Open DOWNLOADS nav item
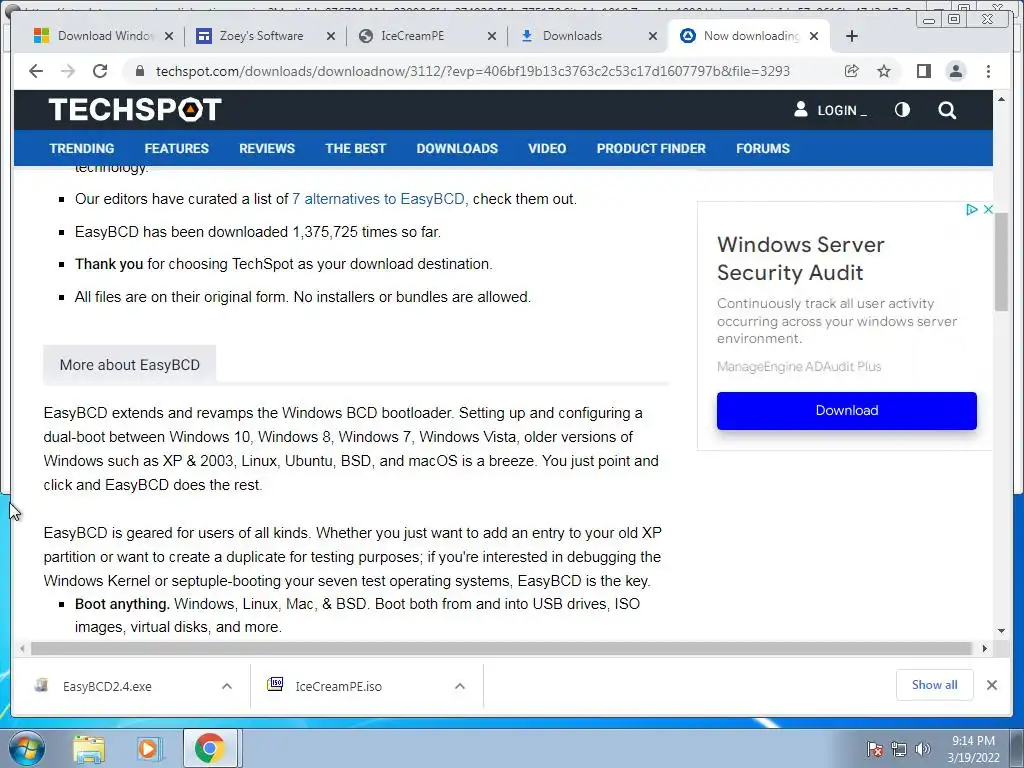Image resolution: width=1024 pixels, height=768 pixels. tap(457, 148)
